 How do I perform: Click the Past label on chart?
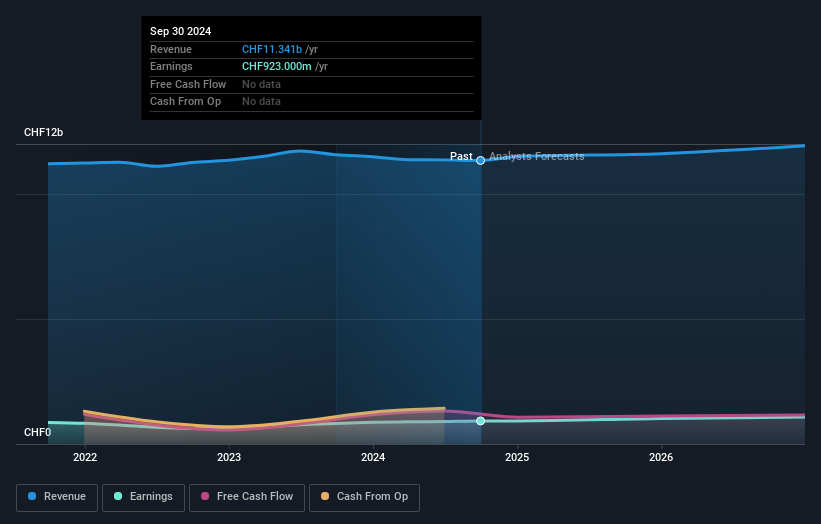point(461,157)
